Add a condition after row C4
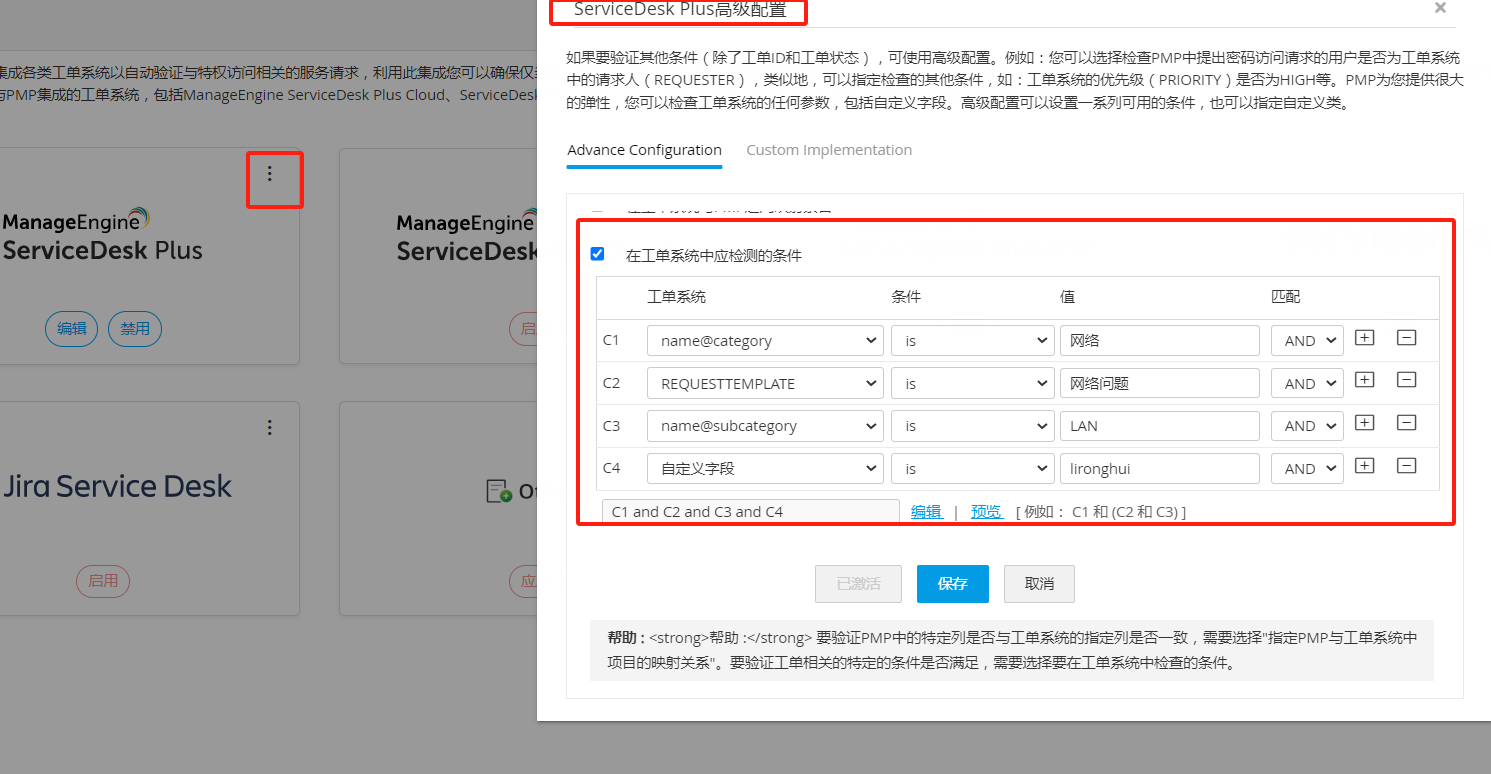The height and width of the screenshot is (774, 1491). [x=1364, y=466]
